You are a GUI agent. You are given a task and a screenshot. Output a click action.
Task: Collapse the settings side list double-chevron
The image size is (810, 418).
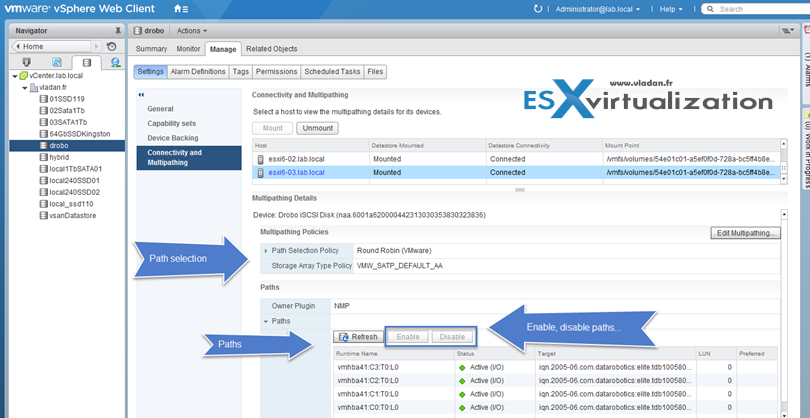pyautogui.click(x=141, y=95)
